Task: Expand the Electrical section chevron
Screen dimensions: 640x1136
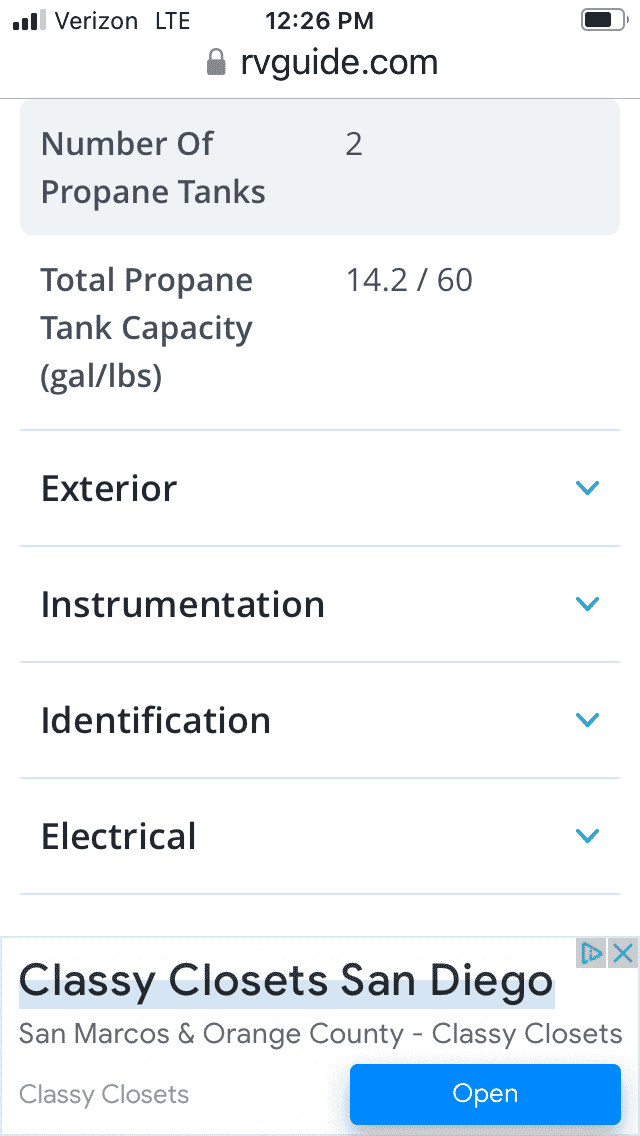Action: point(587,835)
